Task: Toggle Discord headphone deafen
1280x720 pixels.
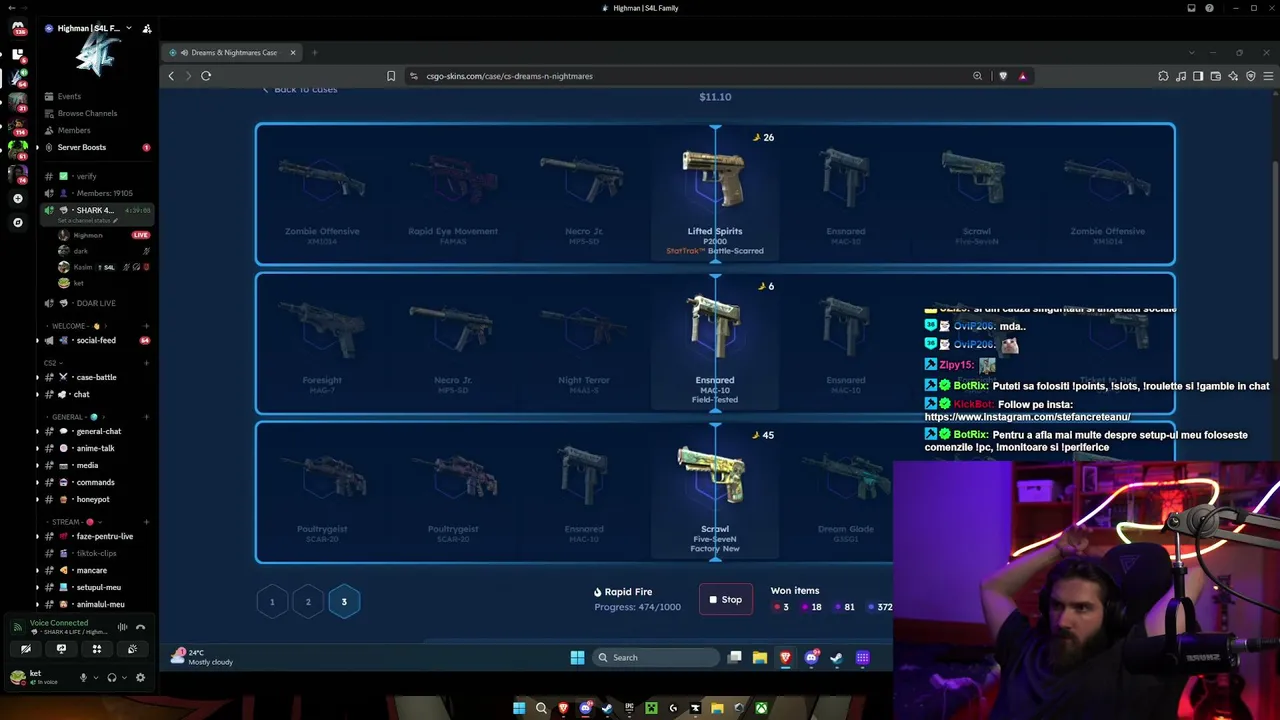Action: point(112,677)
